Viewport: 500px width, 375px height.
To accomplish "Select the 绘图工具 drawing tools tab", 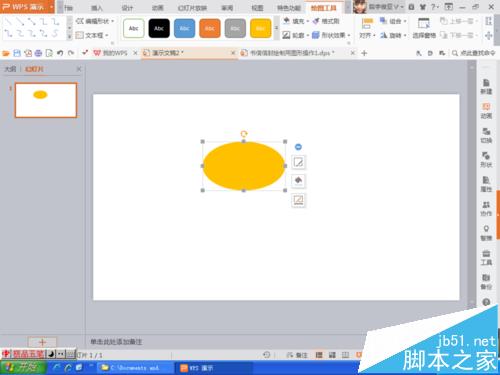I will pyautogui.click(x=323, y=8).
